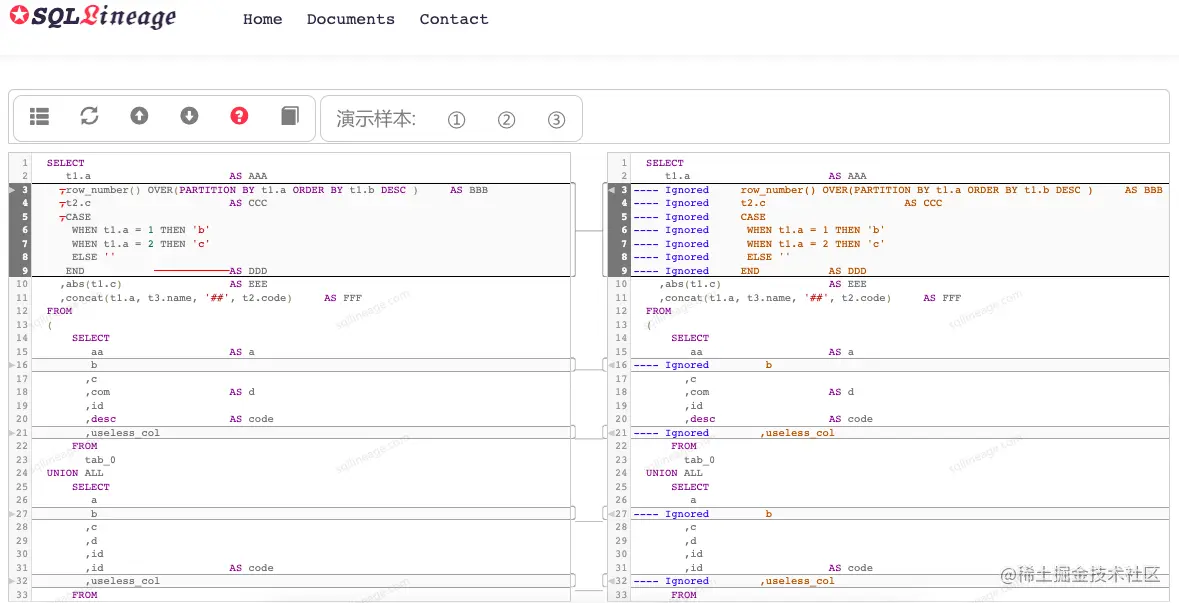Click the circled down-arrow icon
This screenshot has width=1179, height=603.
pyautogui.click(x=189, y=116)
